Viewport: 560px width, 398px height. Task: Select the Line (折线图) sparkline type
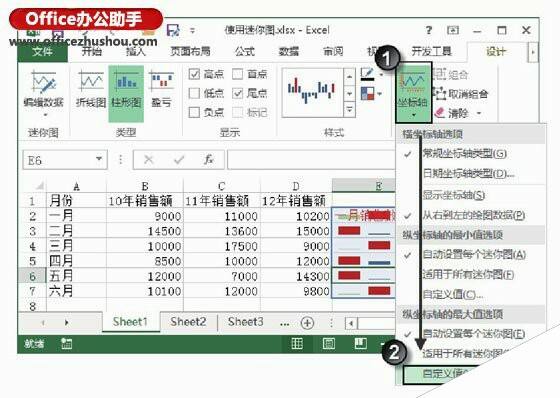91,89
